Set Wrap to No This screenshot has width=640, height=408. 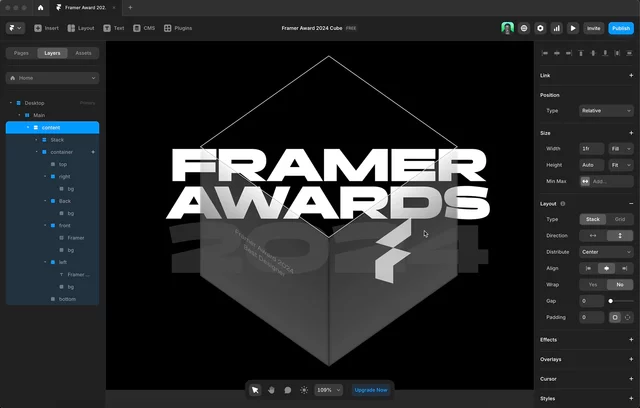620,284
